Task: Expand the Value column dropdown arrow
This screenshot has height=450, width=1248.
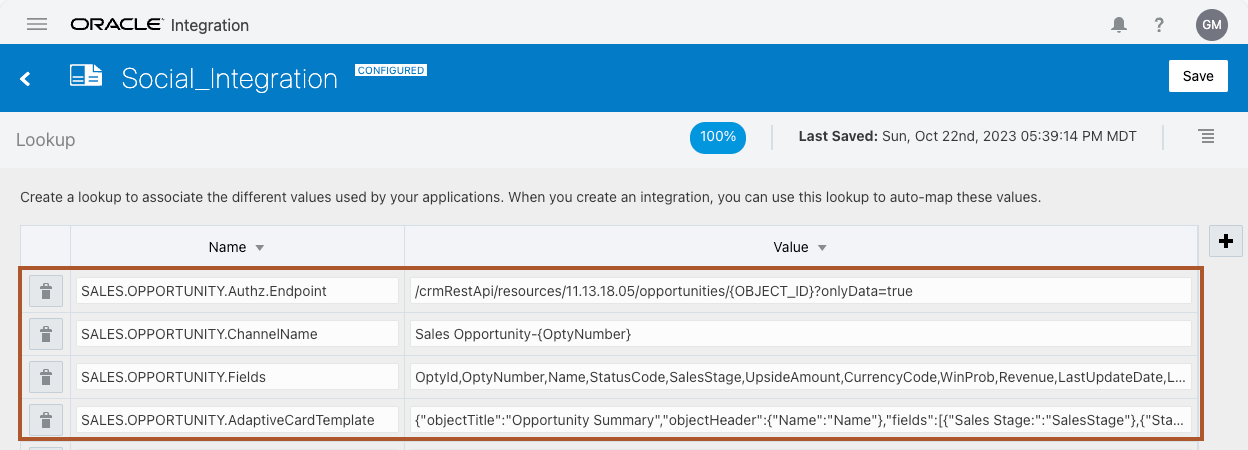Action: click(823, 248)
